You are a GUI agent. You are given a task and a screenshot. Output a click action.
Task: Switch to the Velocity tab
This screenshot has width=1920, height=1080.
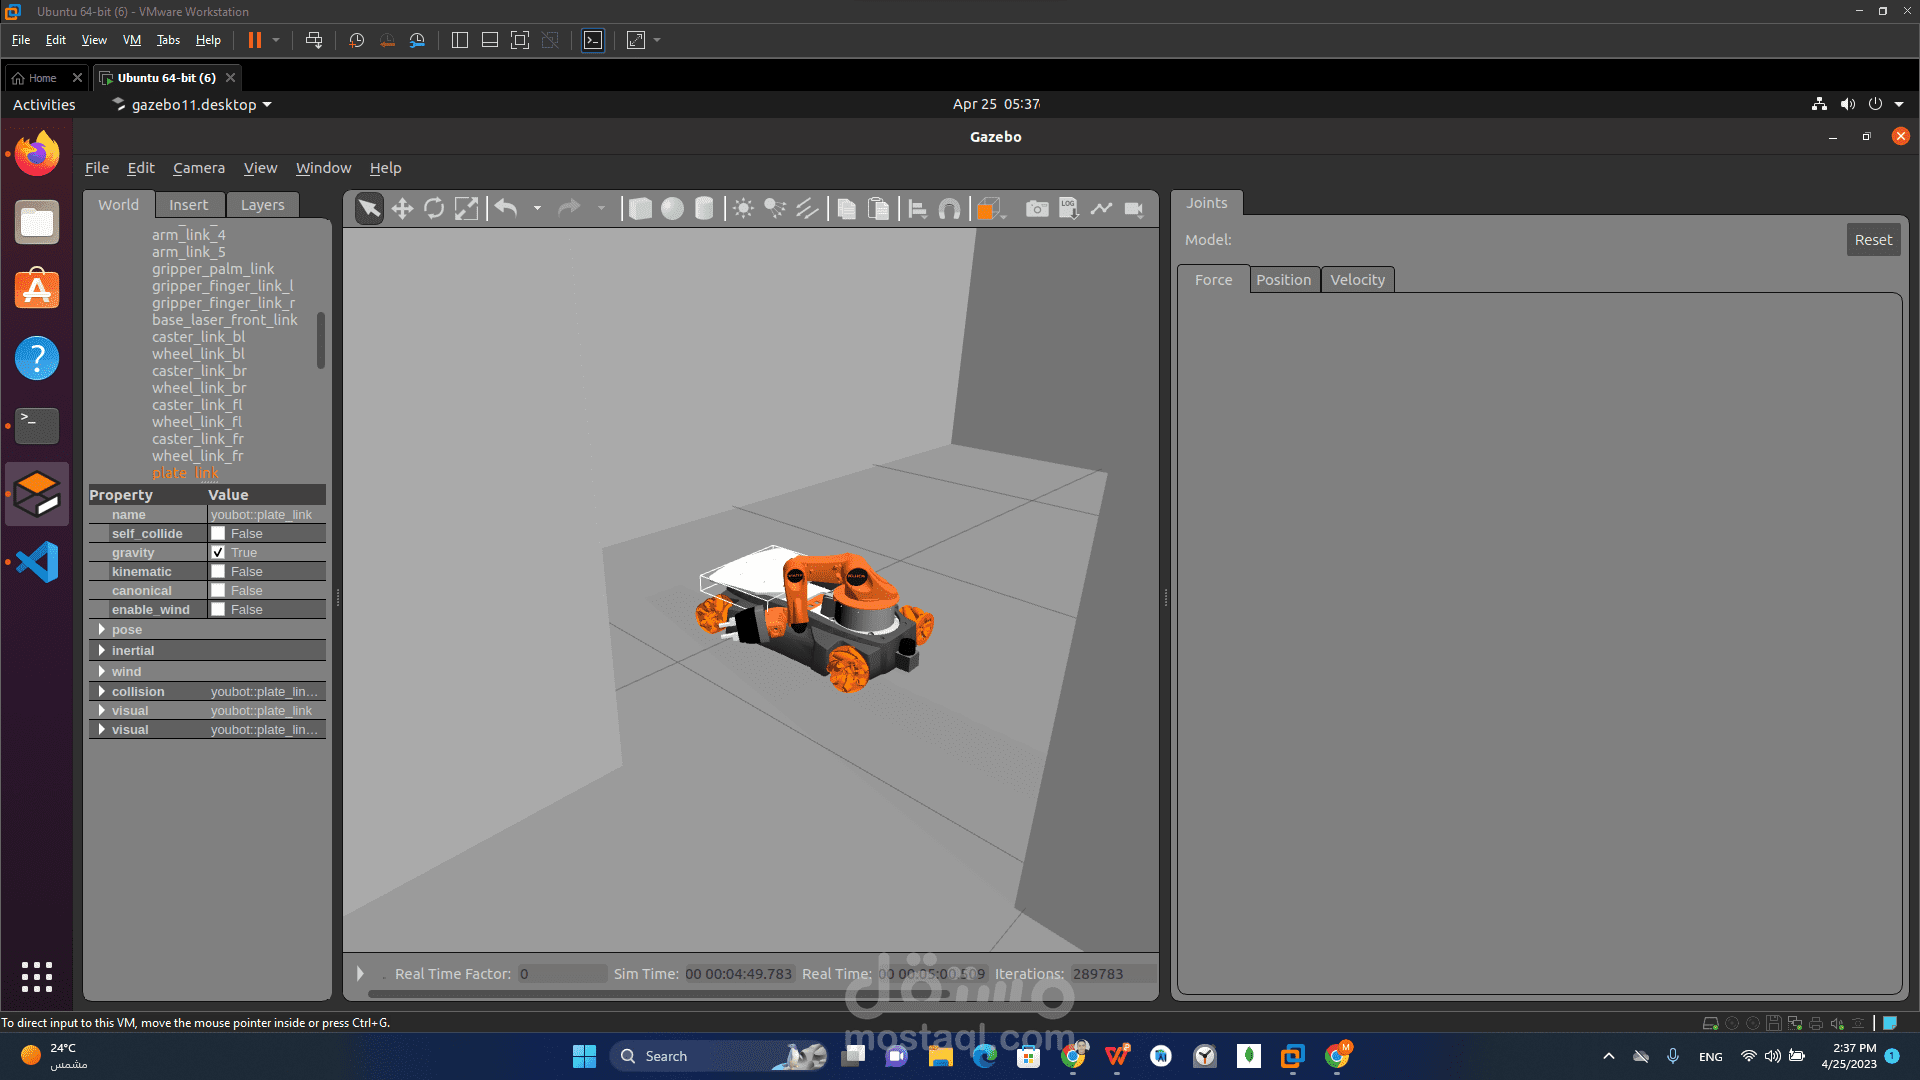[x=1357, y=280]
